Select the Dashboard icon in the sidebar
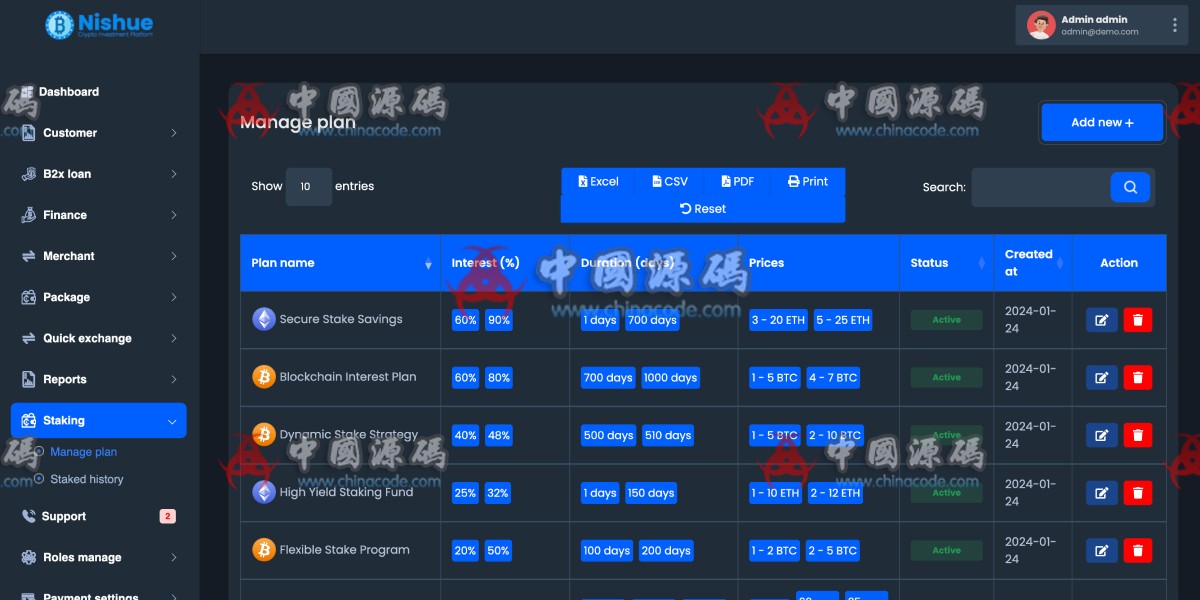Viewport: 1200px width, 600px height. (x=26, y=91)
